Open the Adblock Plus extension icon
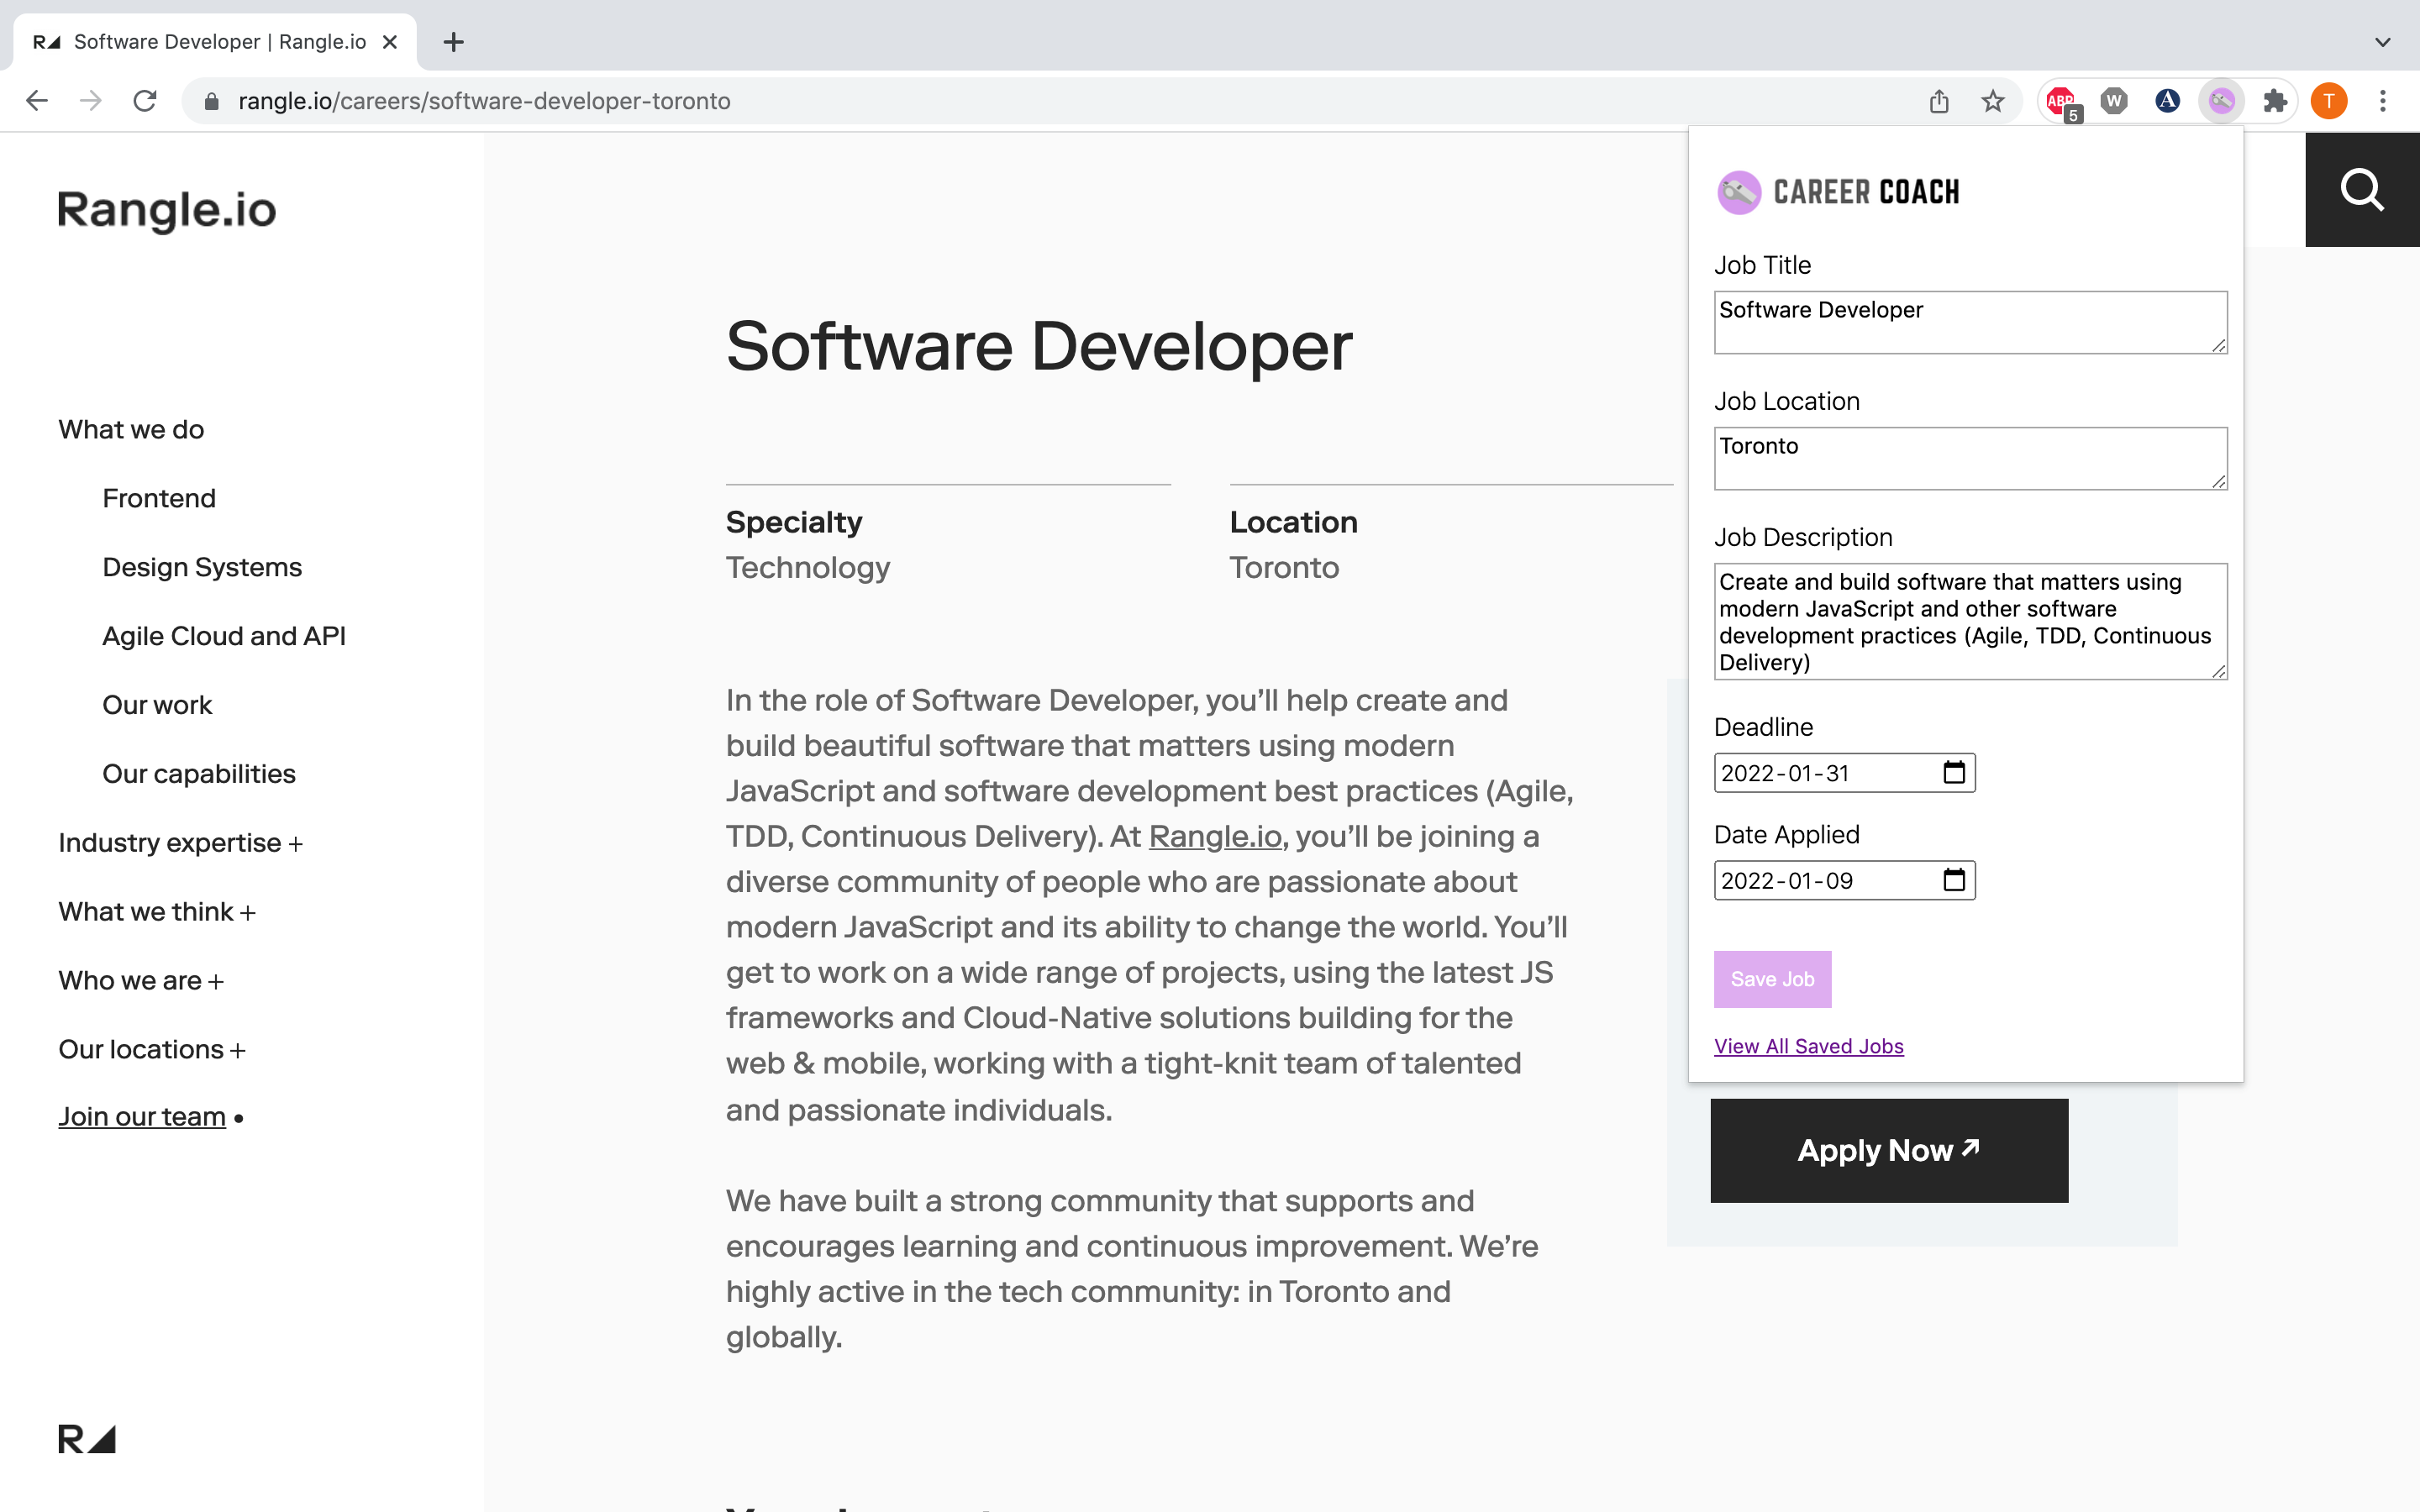The image size is (2420, 1512). pos(2061,100)
